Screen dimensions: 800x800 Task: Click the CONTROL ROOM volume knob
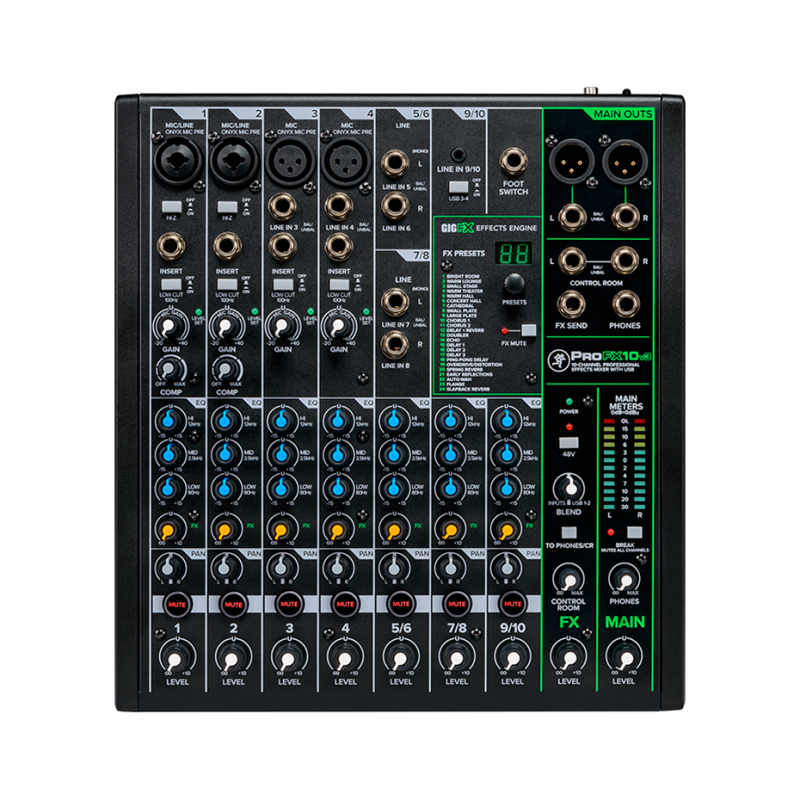tap(568, 578)
